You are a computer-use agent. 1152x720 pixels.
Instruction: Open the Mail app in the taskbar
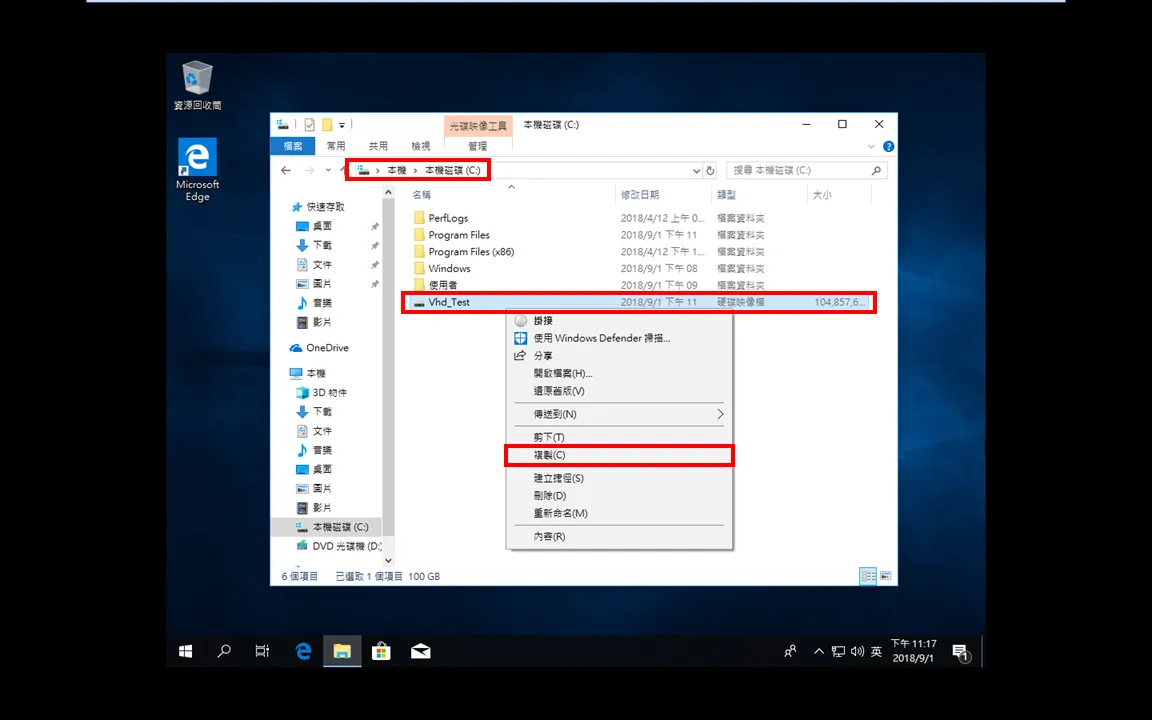pos(420,651)
